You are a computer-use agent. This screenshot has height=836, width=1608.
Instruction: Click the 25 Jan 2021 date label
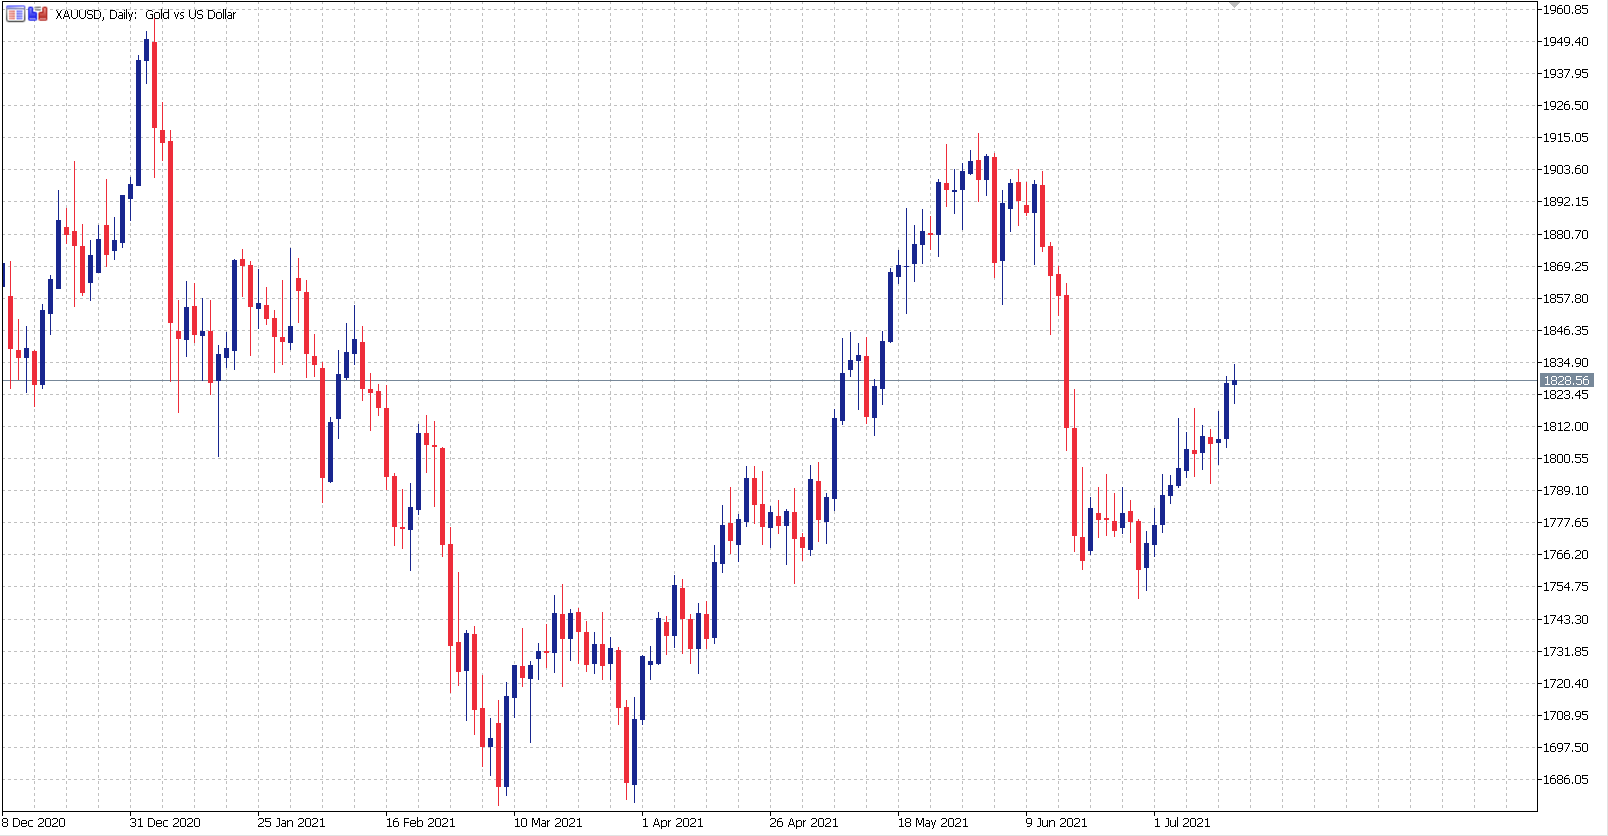point(291,823)
